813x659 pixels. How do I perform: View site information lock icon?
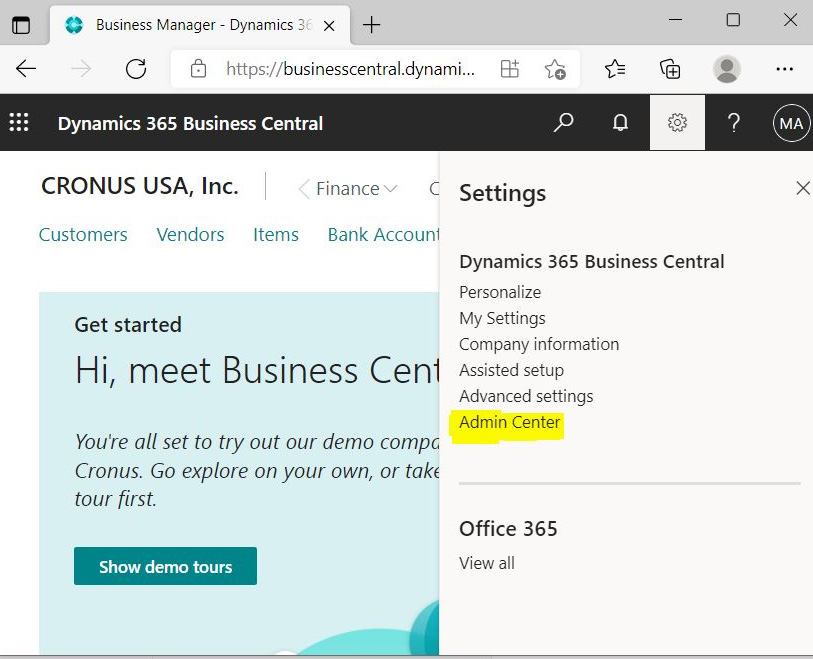198,68
